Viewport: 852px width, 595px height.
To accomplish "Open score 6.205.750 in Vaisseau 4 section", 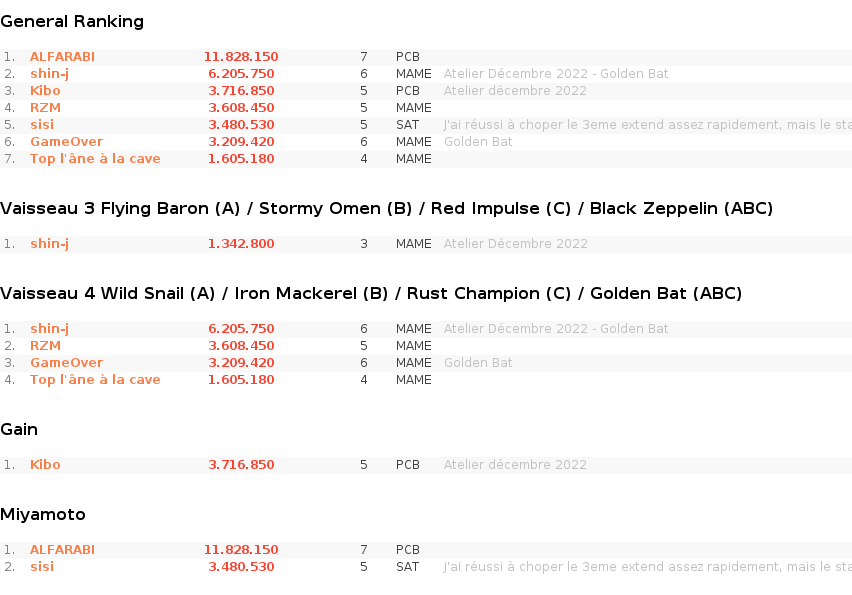I will pyautogui.click(x=241, y=329).
